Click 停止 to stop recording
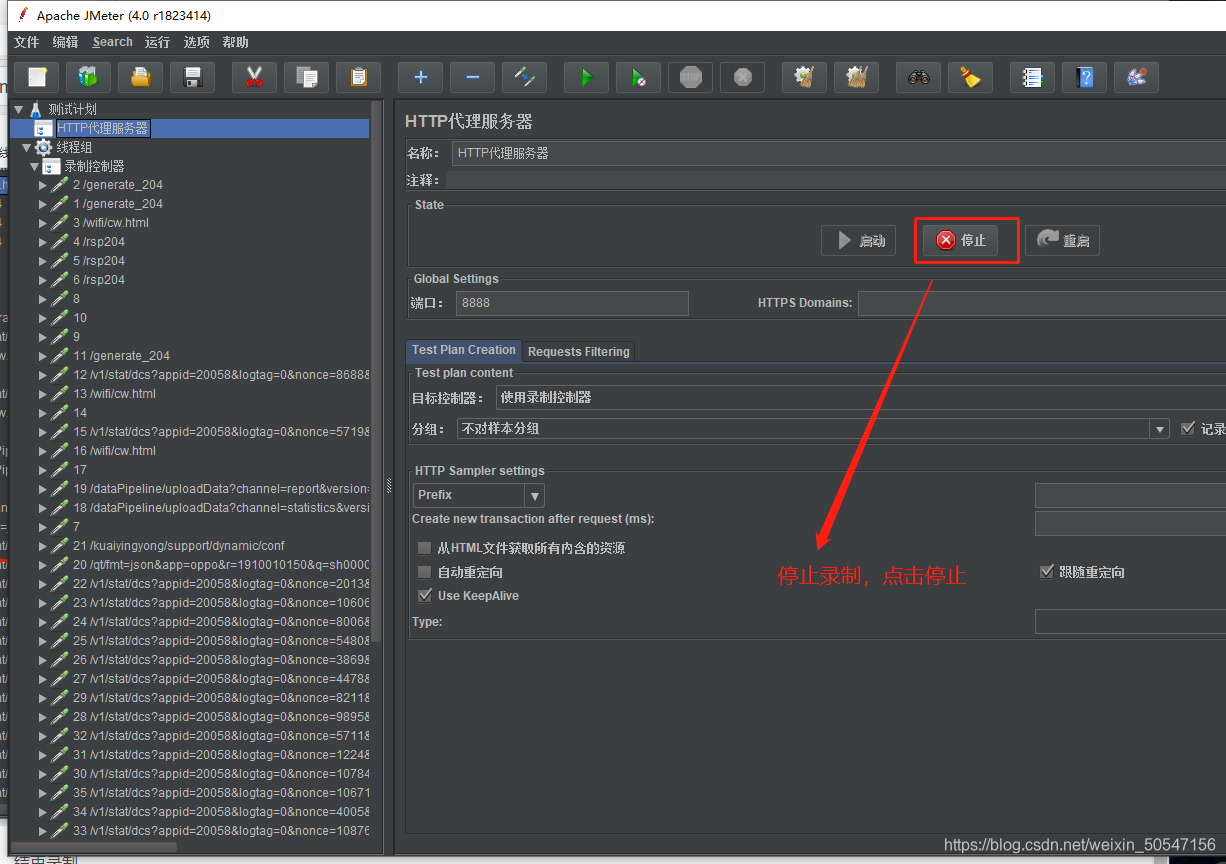Screen dimensions: 1226x864 tap(960, 240)
